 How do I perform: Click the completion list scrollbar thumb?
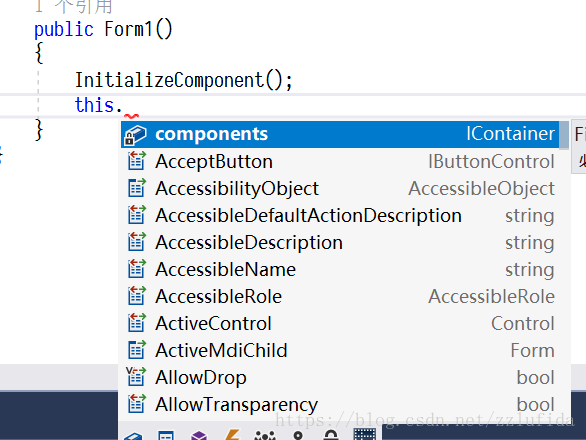(x=564, y=135)
